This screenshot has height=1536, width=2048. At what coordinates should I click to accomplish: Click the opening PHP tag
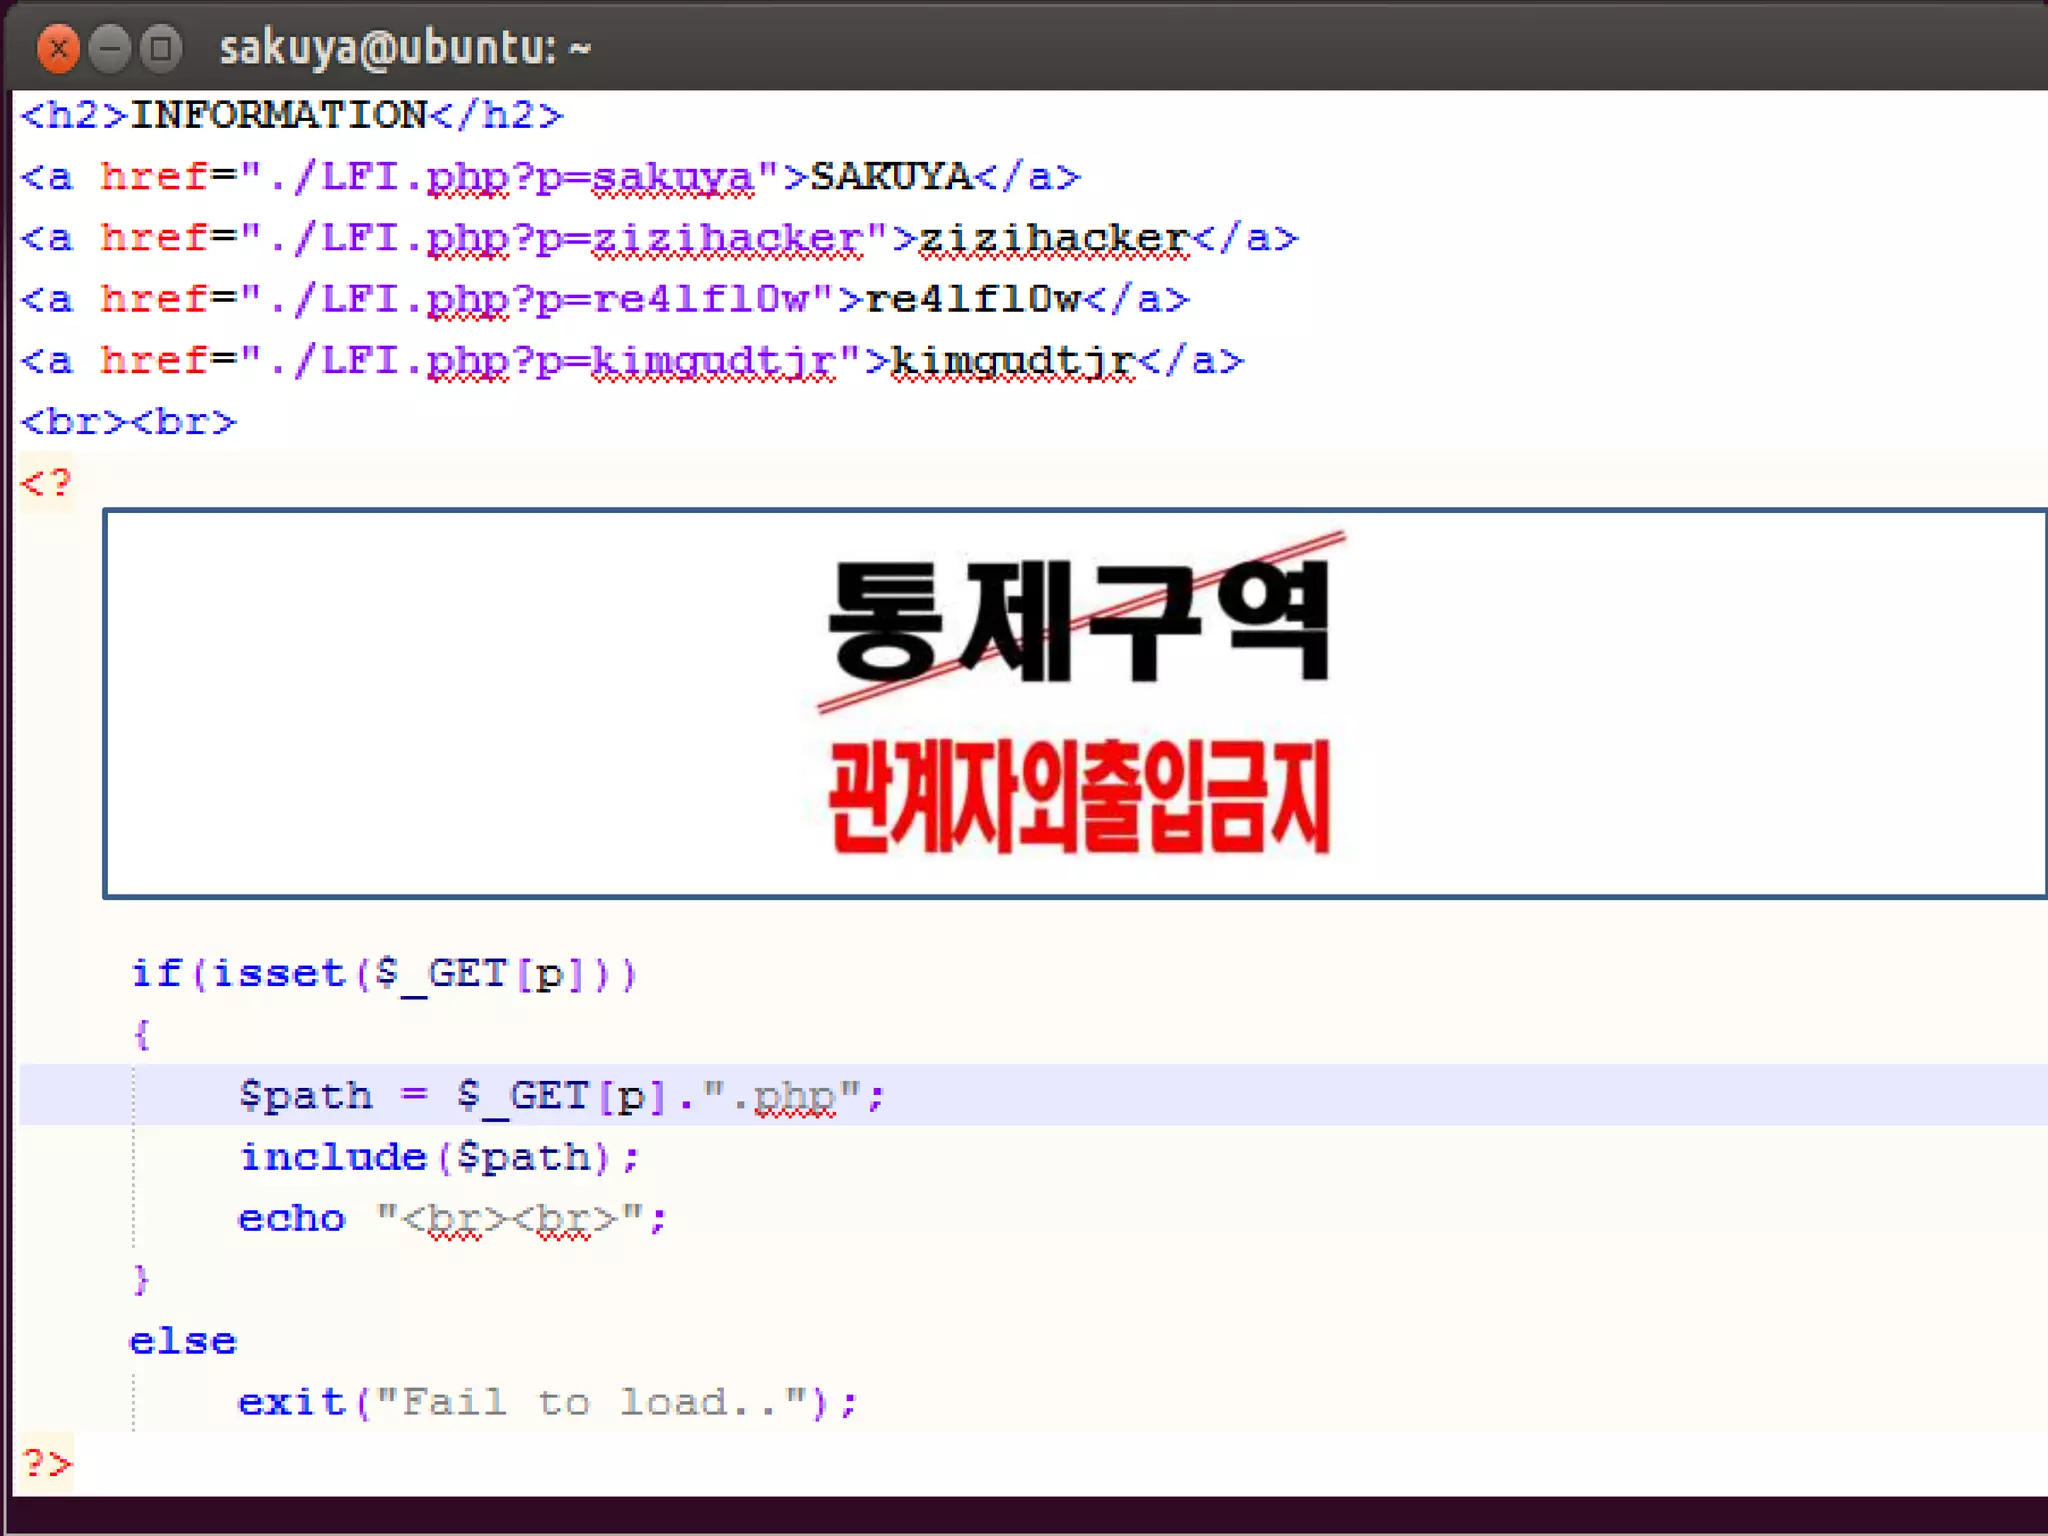click(46, 484)
